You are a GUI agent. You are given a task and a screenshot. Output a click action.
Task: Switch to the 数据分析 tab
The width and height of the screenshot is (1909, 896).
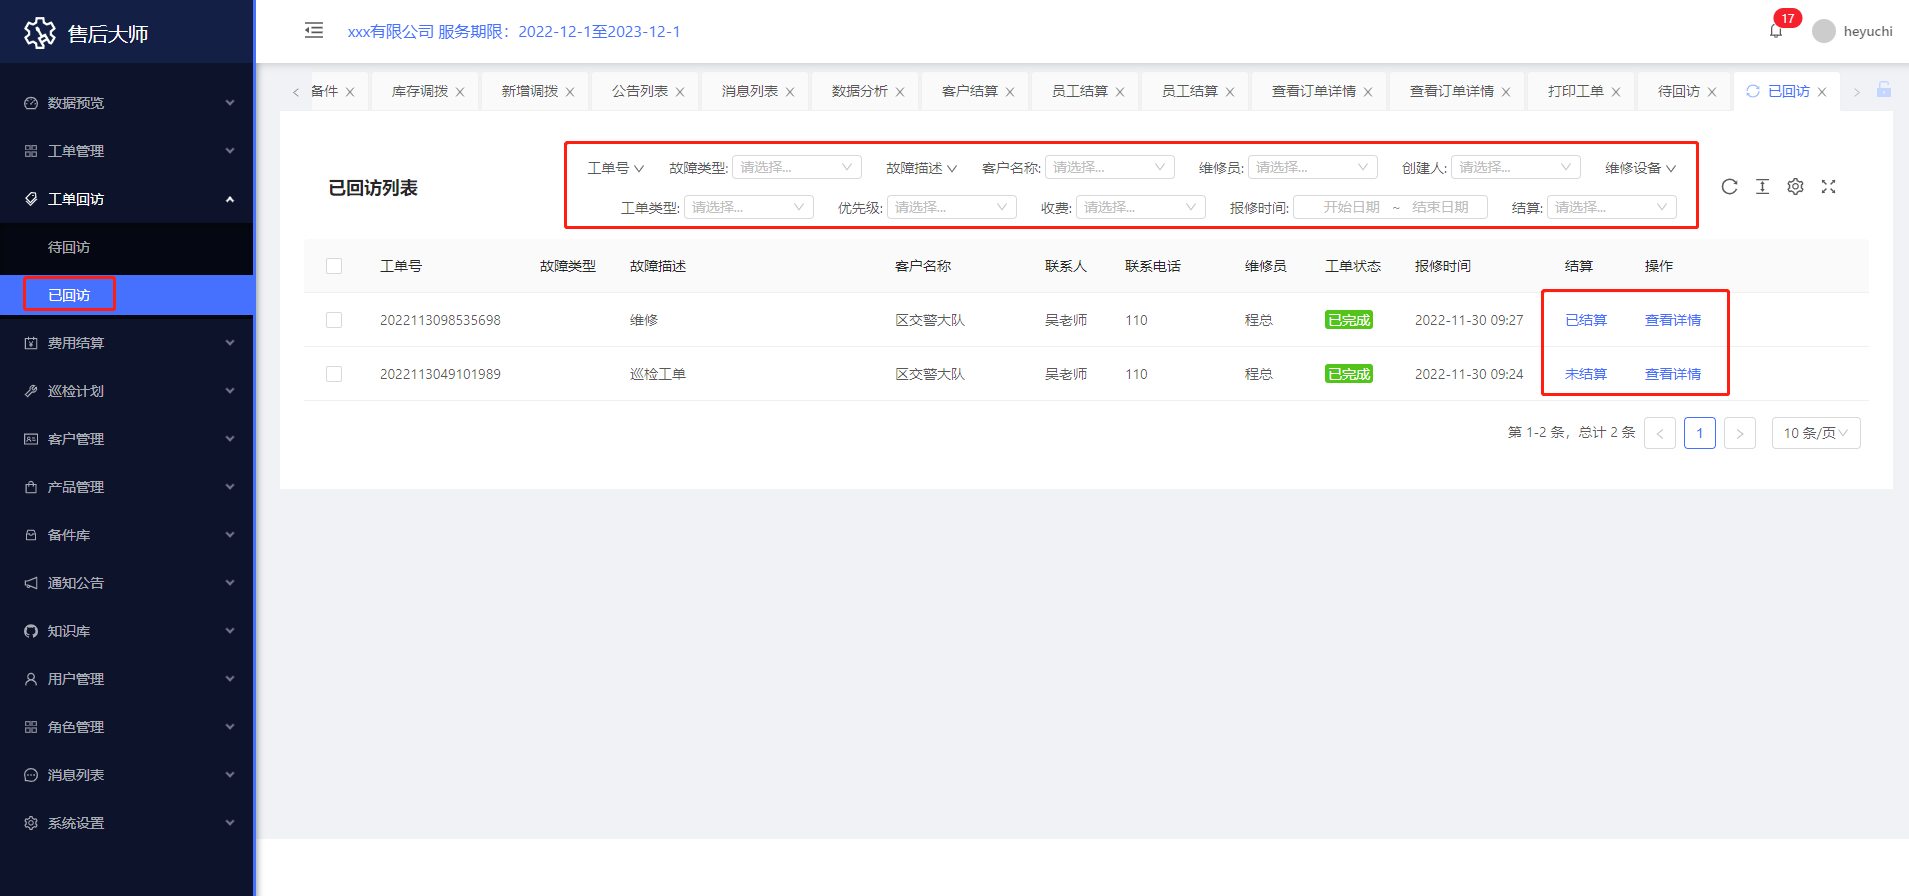pyautogui.click(x=859, y=91)
